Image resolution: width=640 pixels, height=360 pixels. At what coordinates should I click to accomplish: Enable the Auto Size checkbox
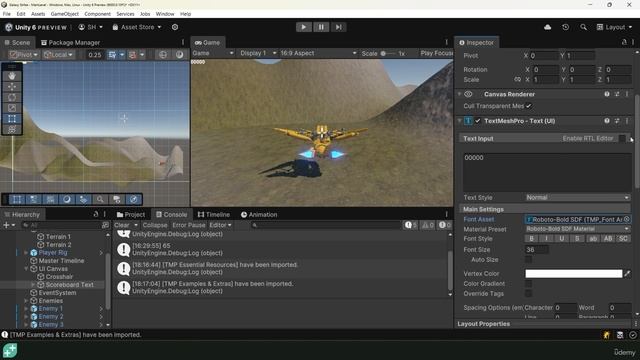[x=529, y=260]
